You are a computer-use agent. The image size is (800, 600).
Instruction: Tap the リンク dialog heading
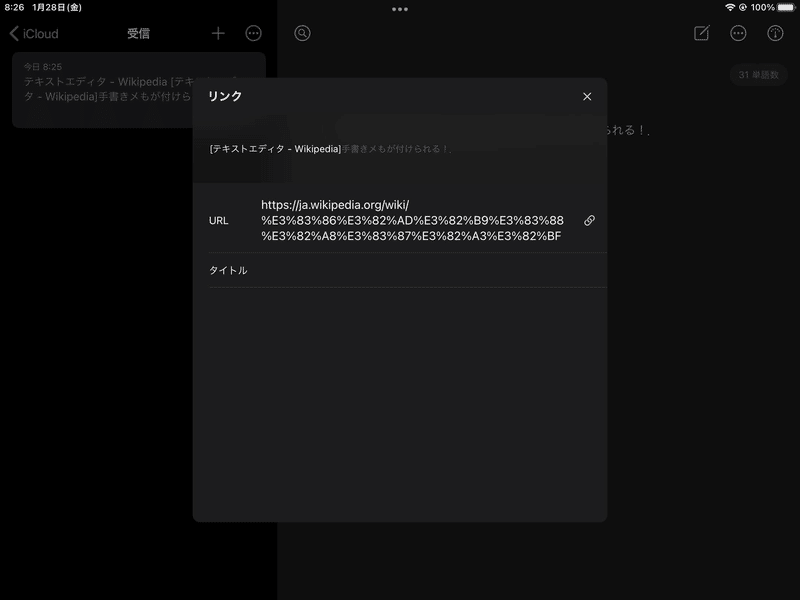click(x=225, y=96)
